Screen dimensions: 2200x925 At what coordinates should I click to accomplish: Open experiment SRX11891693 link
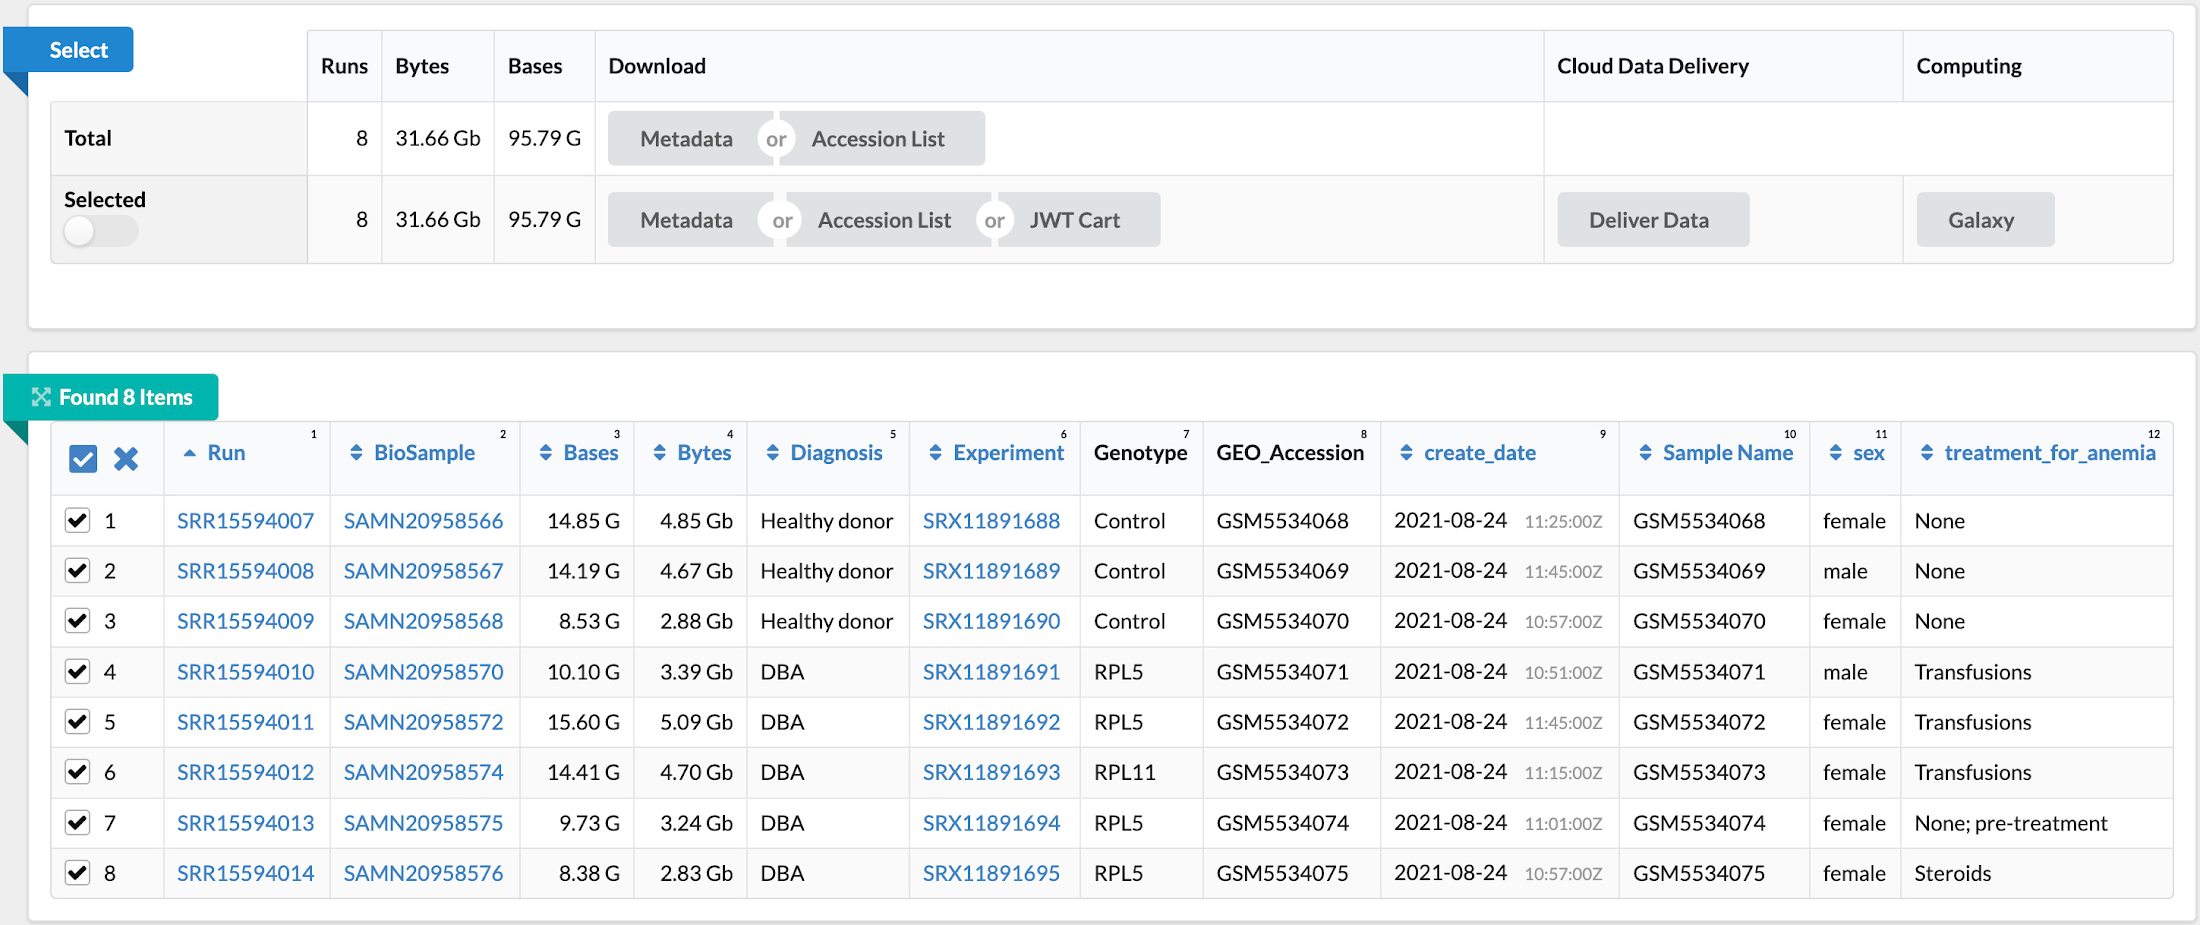coord(991,772)
